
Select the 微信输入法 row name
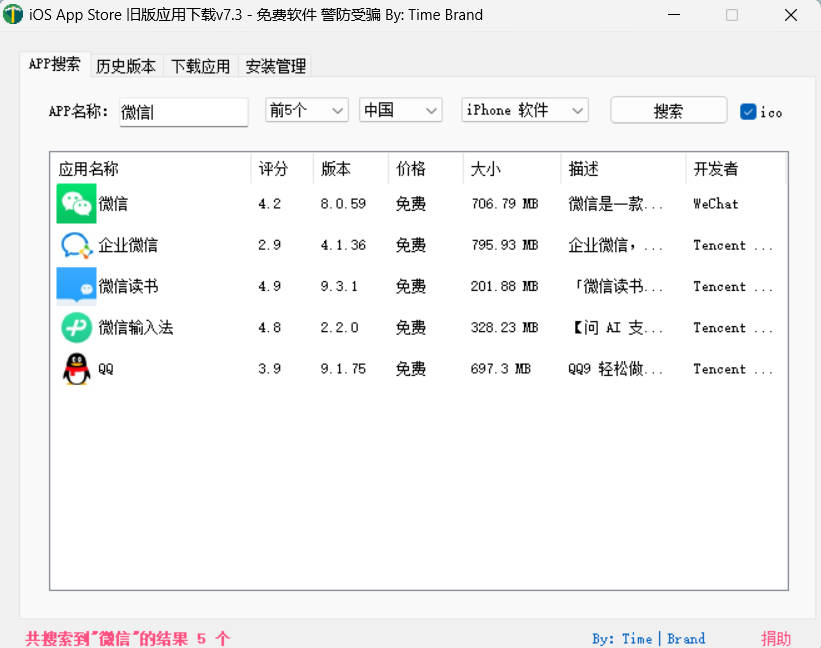(x=136, y=328)
